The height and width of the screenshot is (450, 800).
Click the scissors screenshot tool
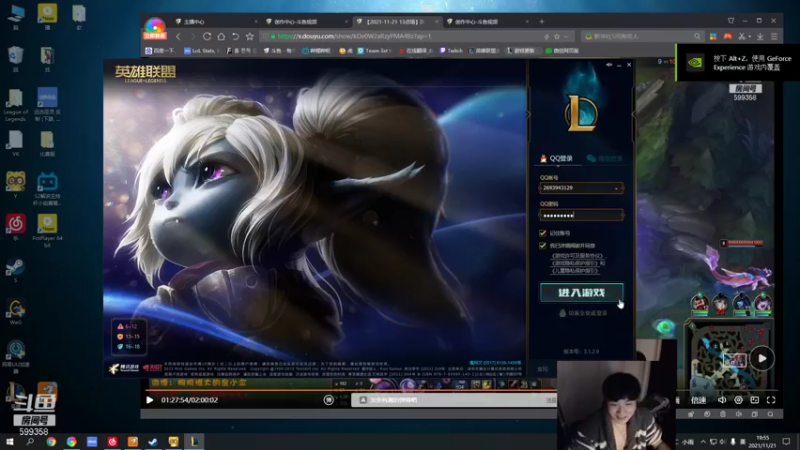pyautogui.click(x=742, y=36)
